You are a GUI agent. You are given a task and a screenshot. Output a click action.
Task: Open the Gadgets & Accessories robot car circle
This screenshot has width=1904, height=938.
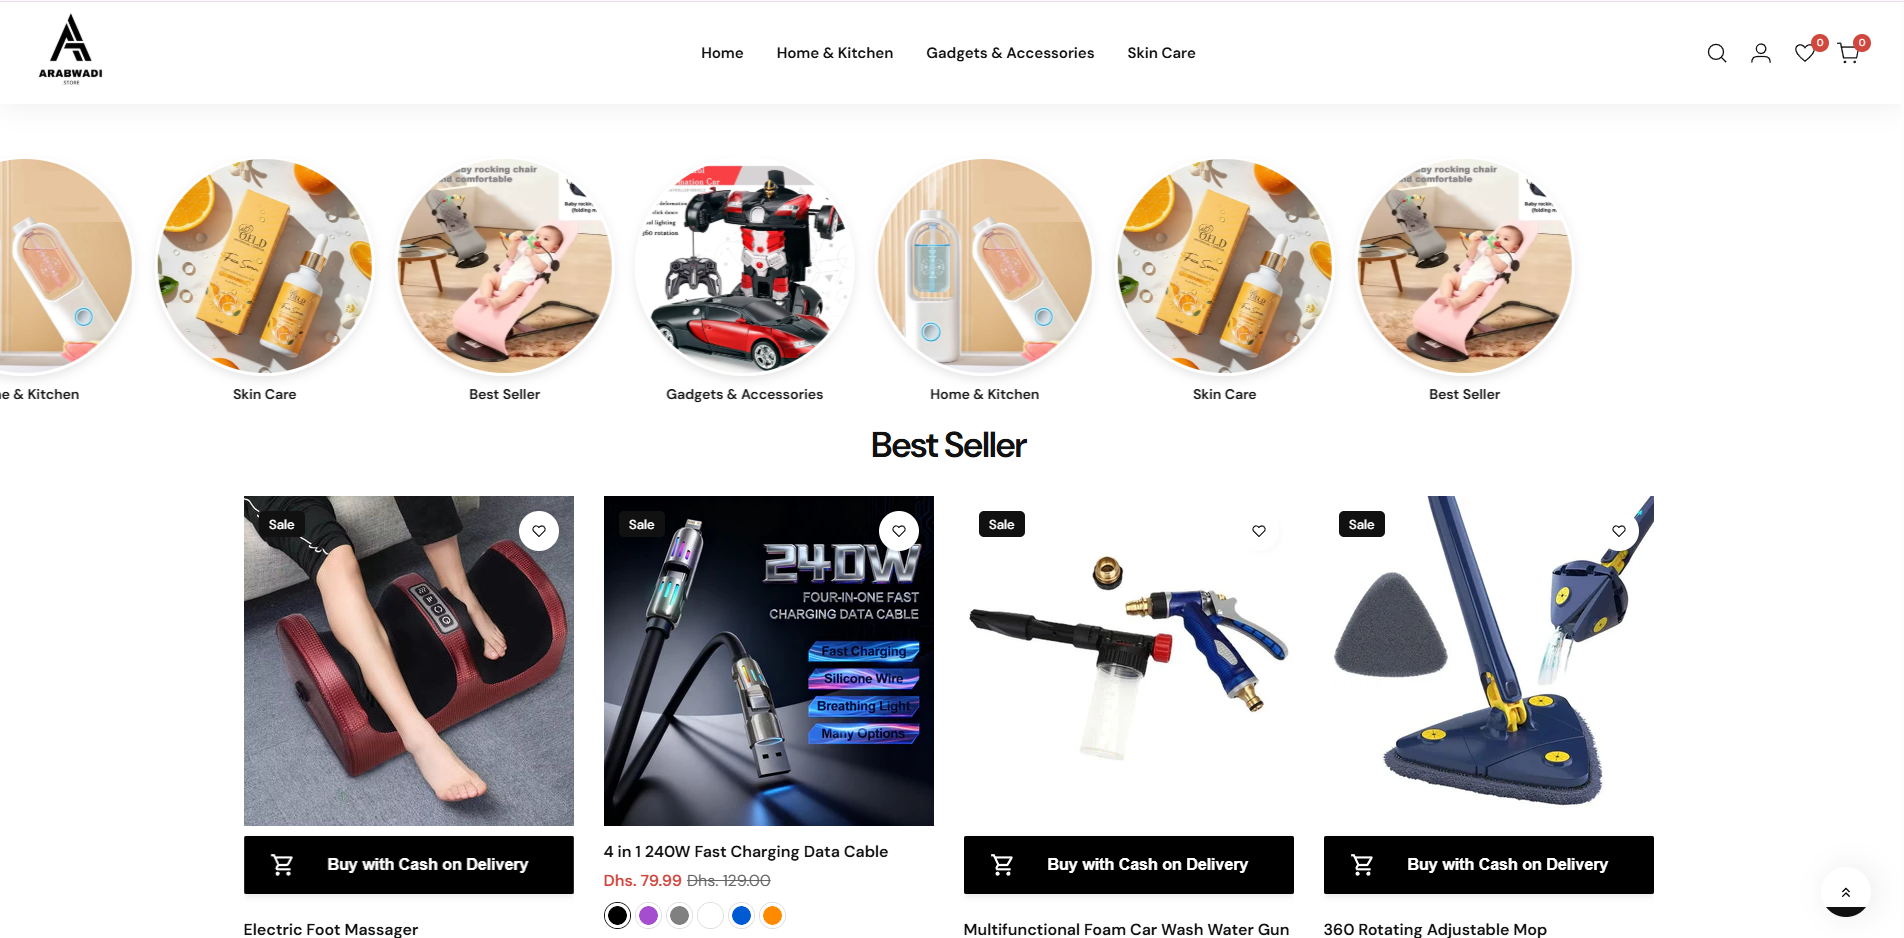click(745, 266)
